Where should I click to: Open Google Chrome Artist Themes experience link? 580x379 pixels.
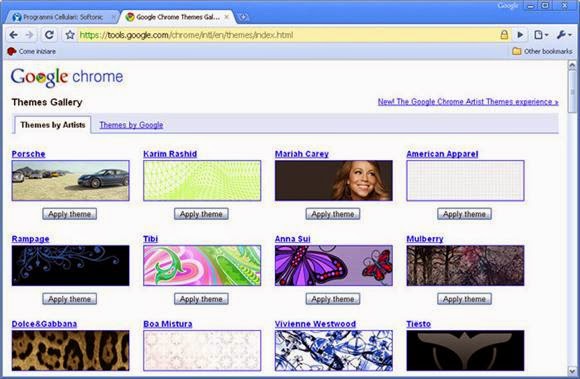click(x=468, y=102)
